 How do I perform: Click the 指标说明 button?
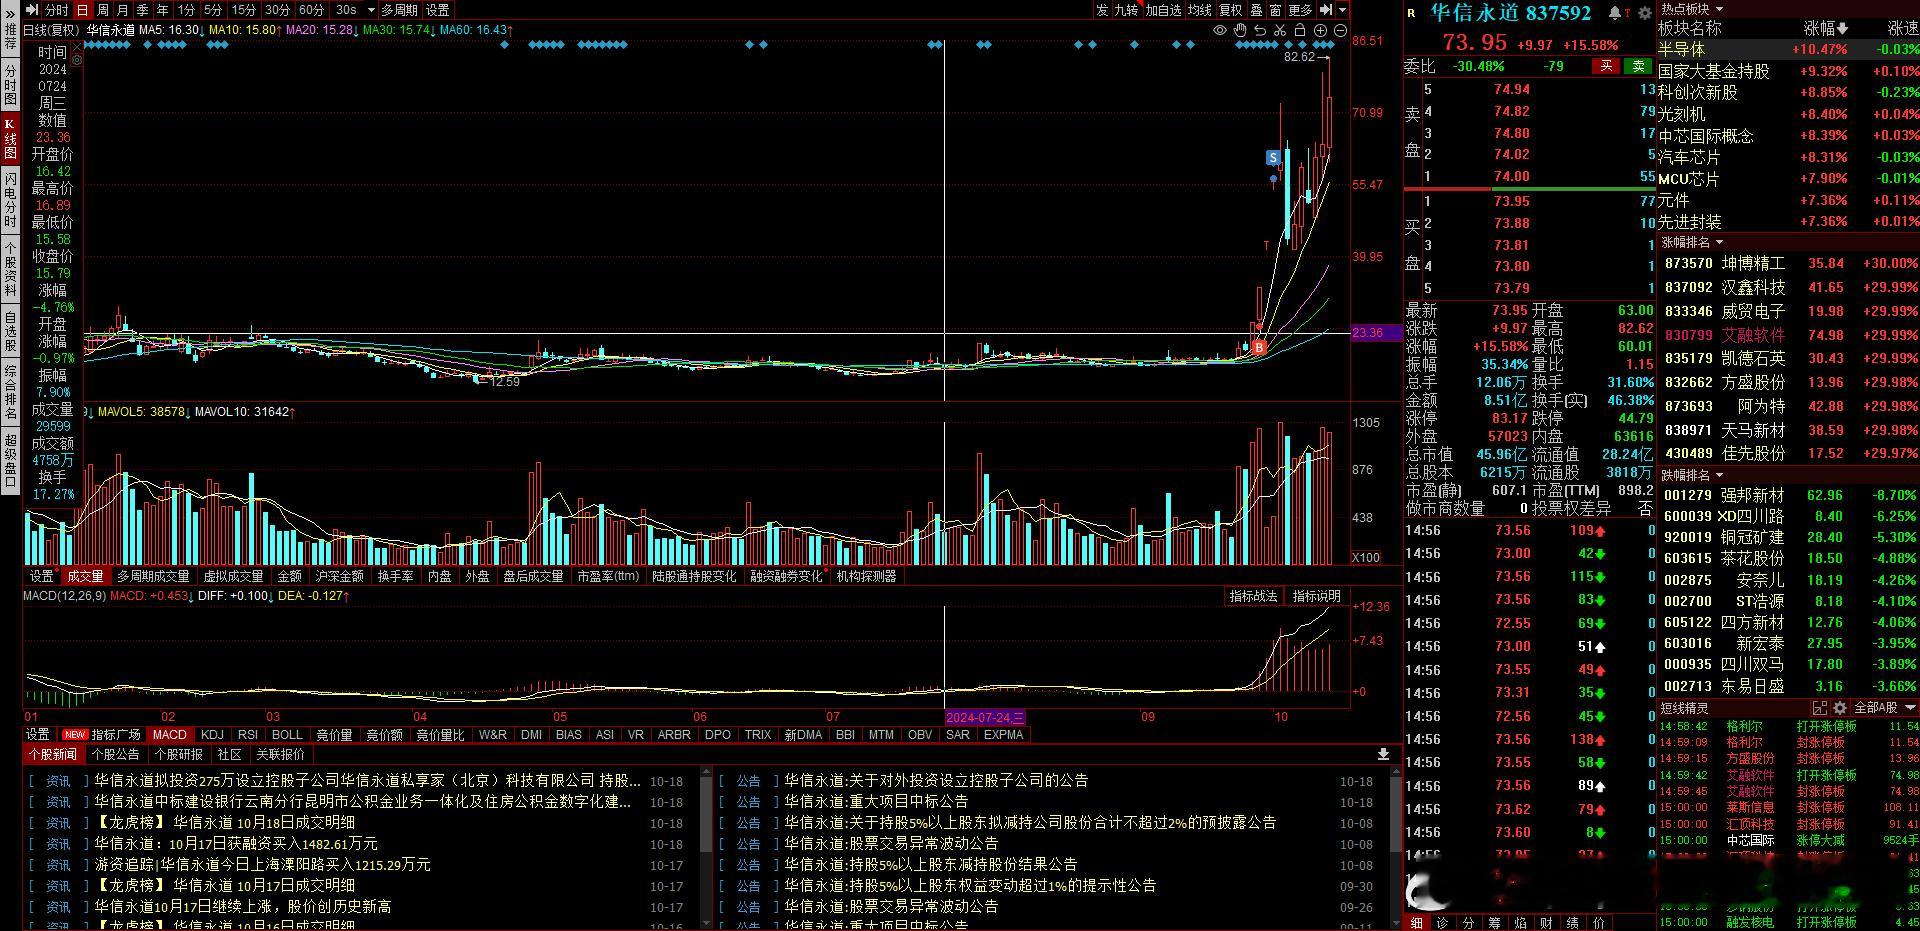(1316, 596)
